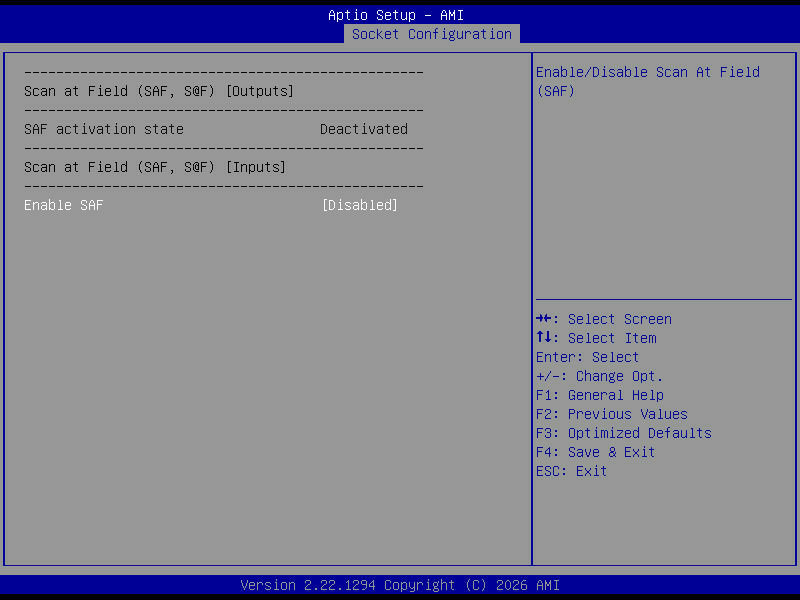Click the F4: Save & Exit hint

[x=595, y=452]
